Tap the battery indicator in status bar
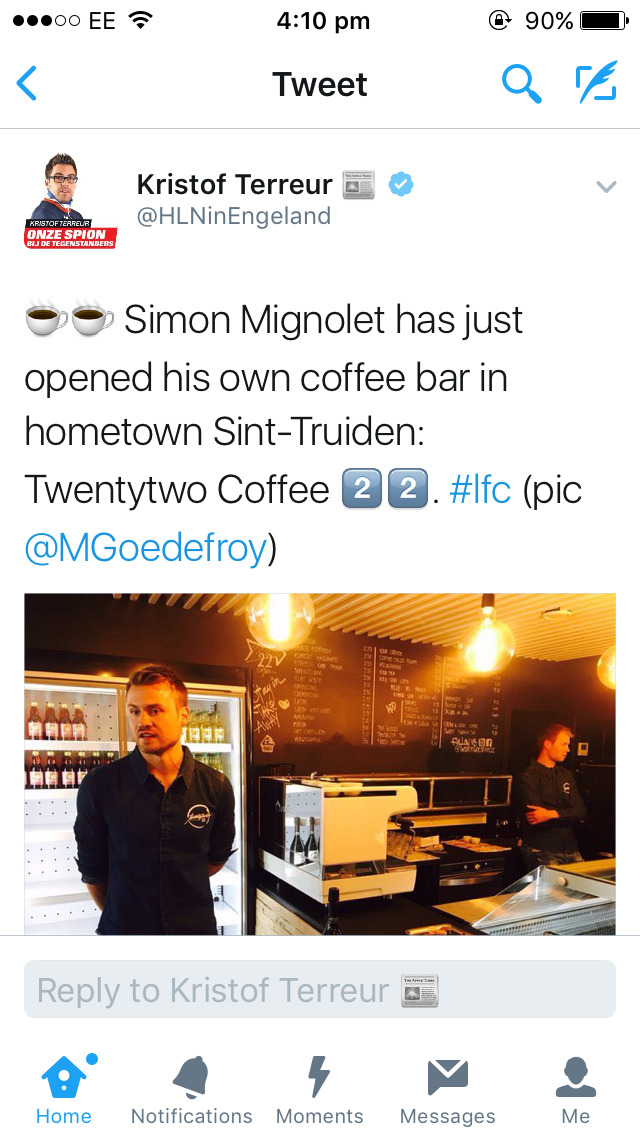Screen dimensions: 640x1136 [x=604, y=20]
